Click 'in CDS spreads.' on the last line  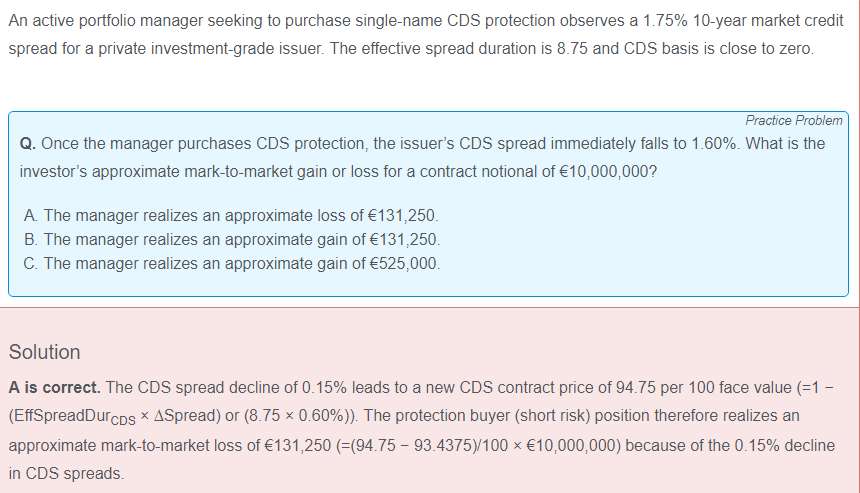coord(67,473)
